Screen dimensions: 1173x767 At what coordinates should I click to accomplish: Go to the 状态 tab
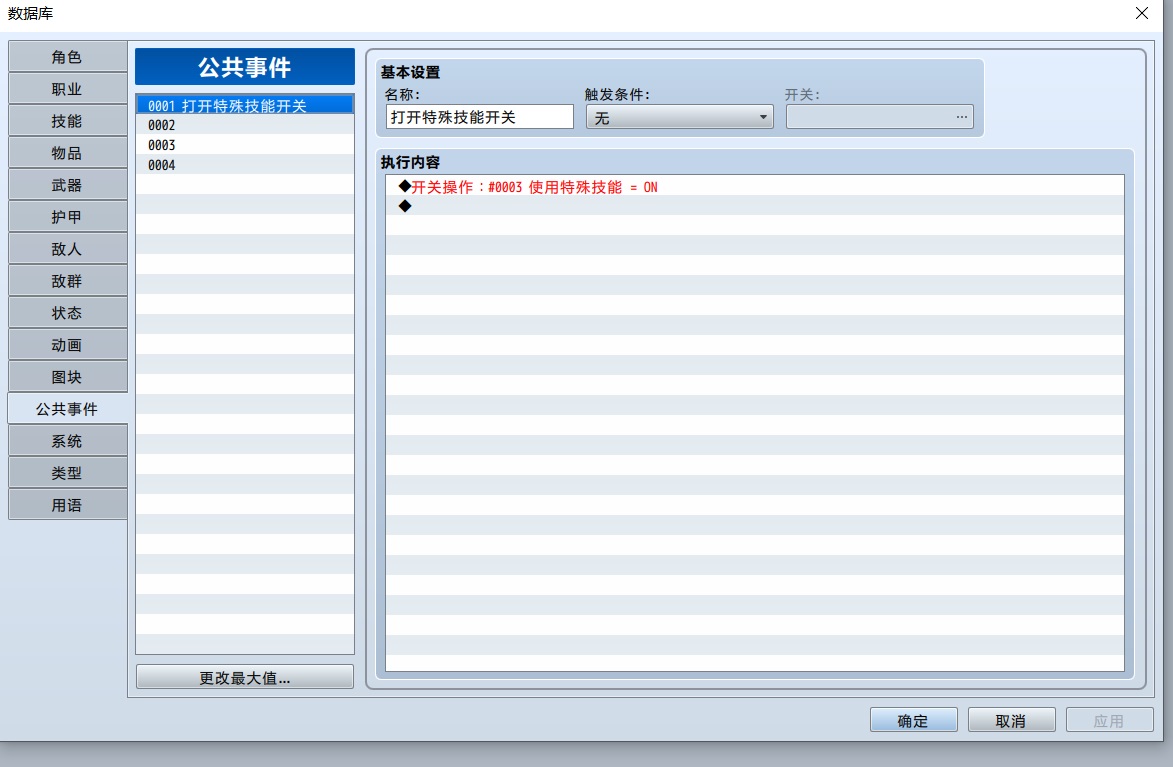[67, 313]
